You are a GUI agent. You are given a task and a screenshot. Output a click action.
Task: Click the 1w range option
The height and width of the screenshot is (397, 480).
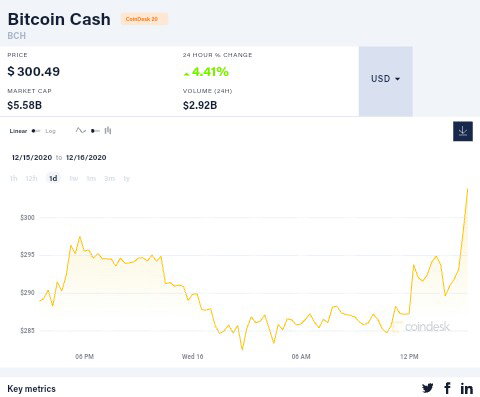pyautogui.click(x=74, y=179)
